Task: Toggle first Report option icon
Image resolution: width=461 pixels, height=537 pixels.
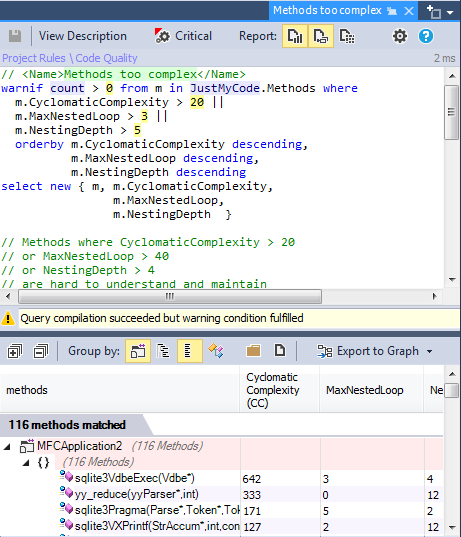Action: [x=295, y=36]
